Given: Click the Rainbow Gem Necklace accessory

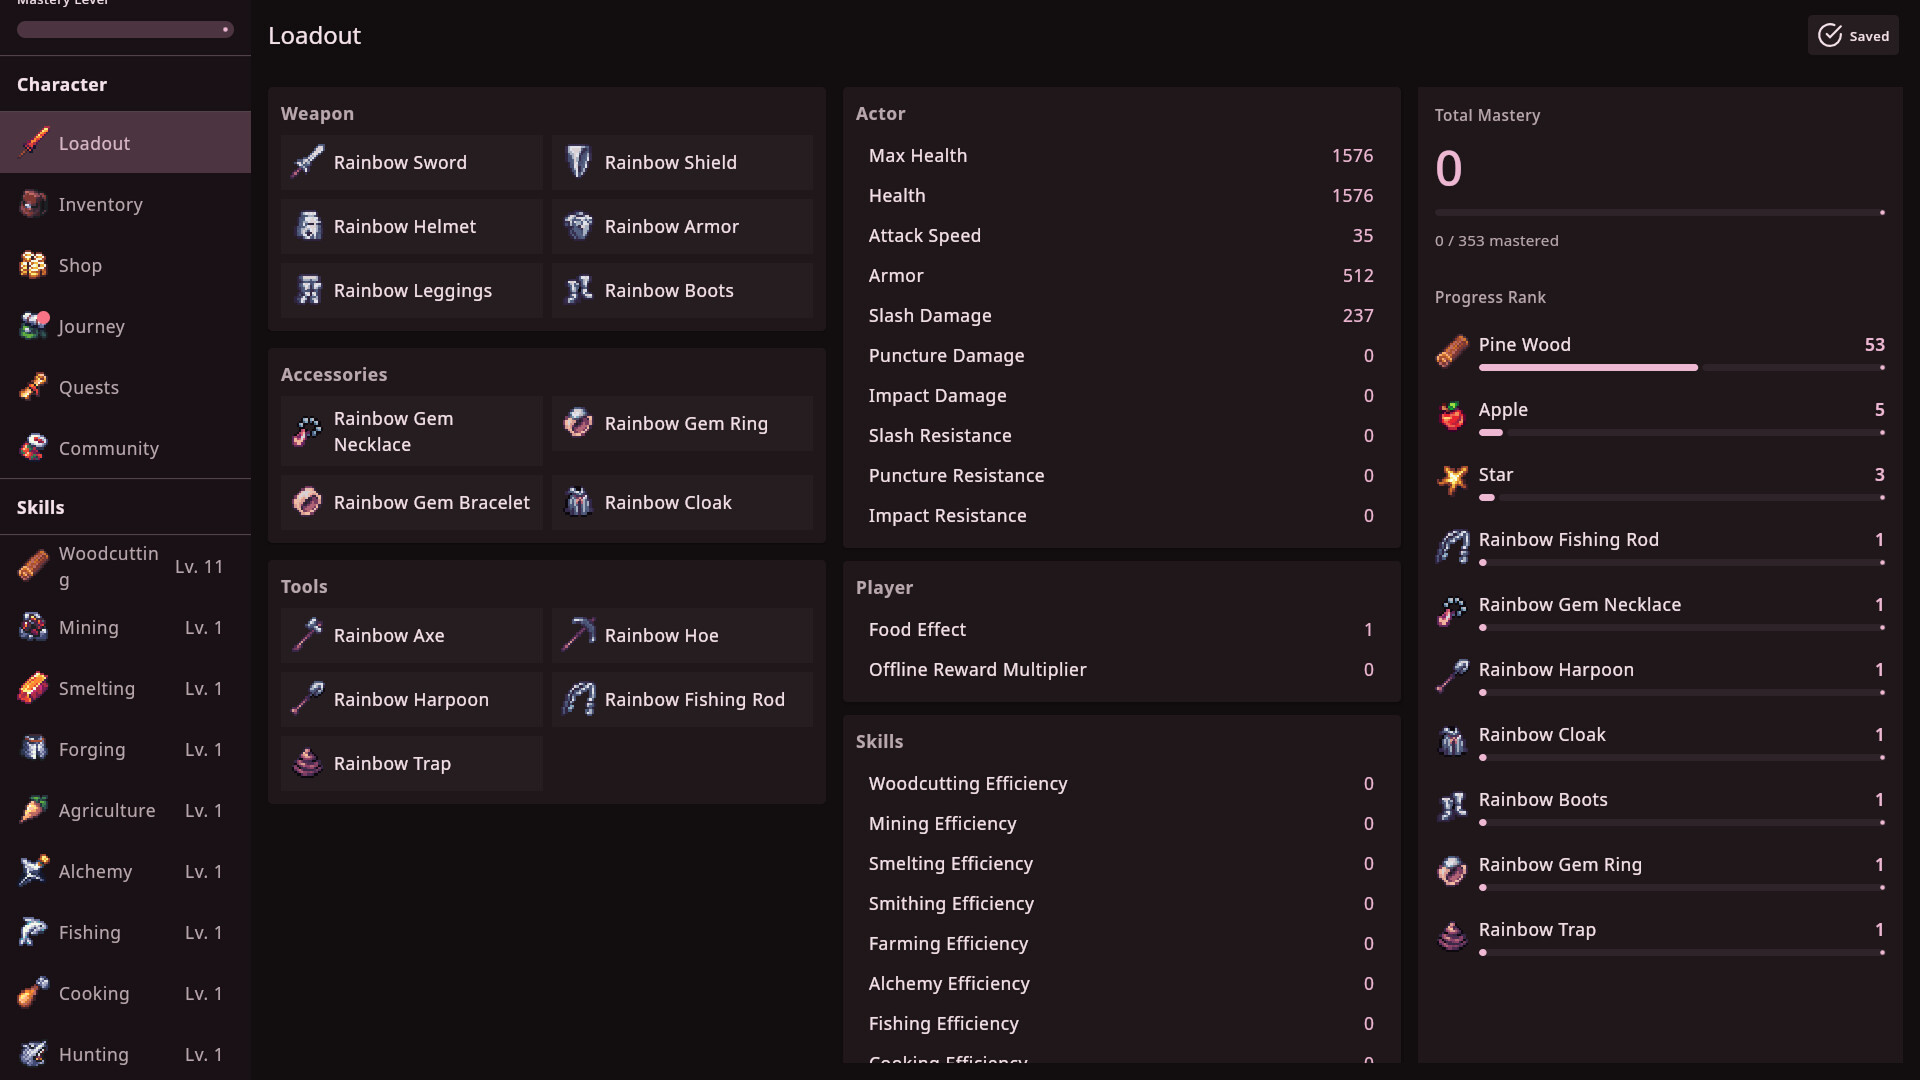Looking at the screenshot, I should pyautogui.click(x=410, y=431).
